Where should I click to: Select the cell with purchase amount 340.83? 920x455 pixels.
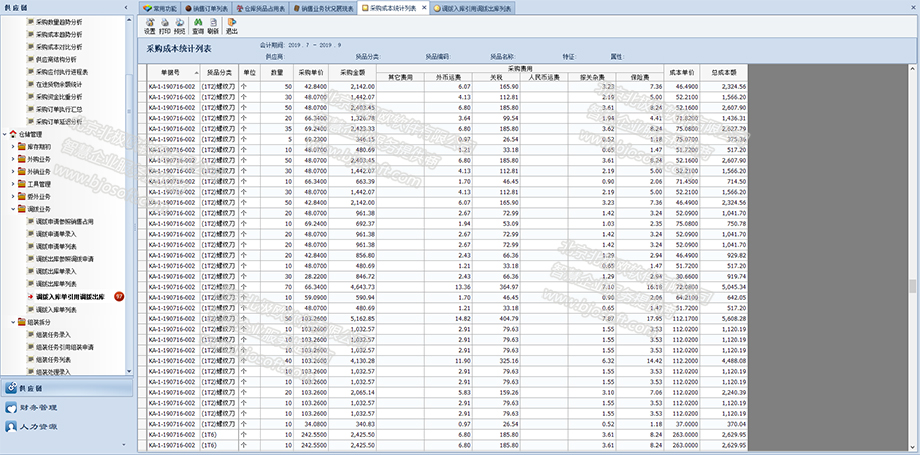(353, 424)
